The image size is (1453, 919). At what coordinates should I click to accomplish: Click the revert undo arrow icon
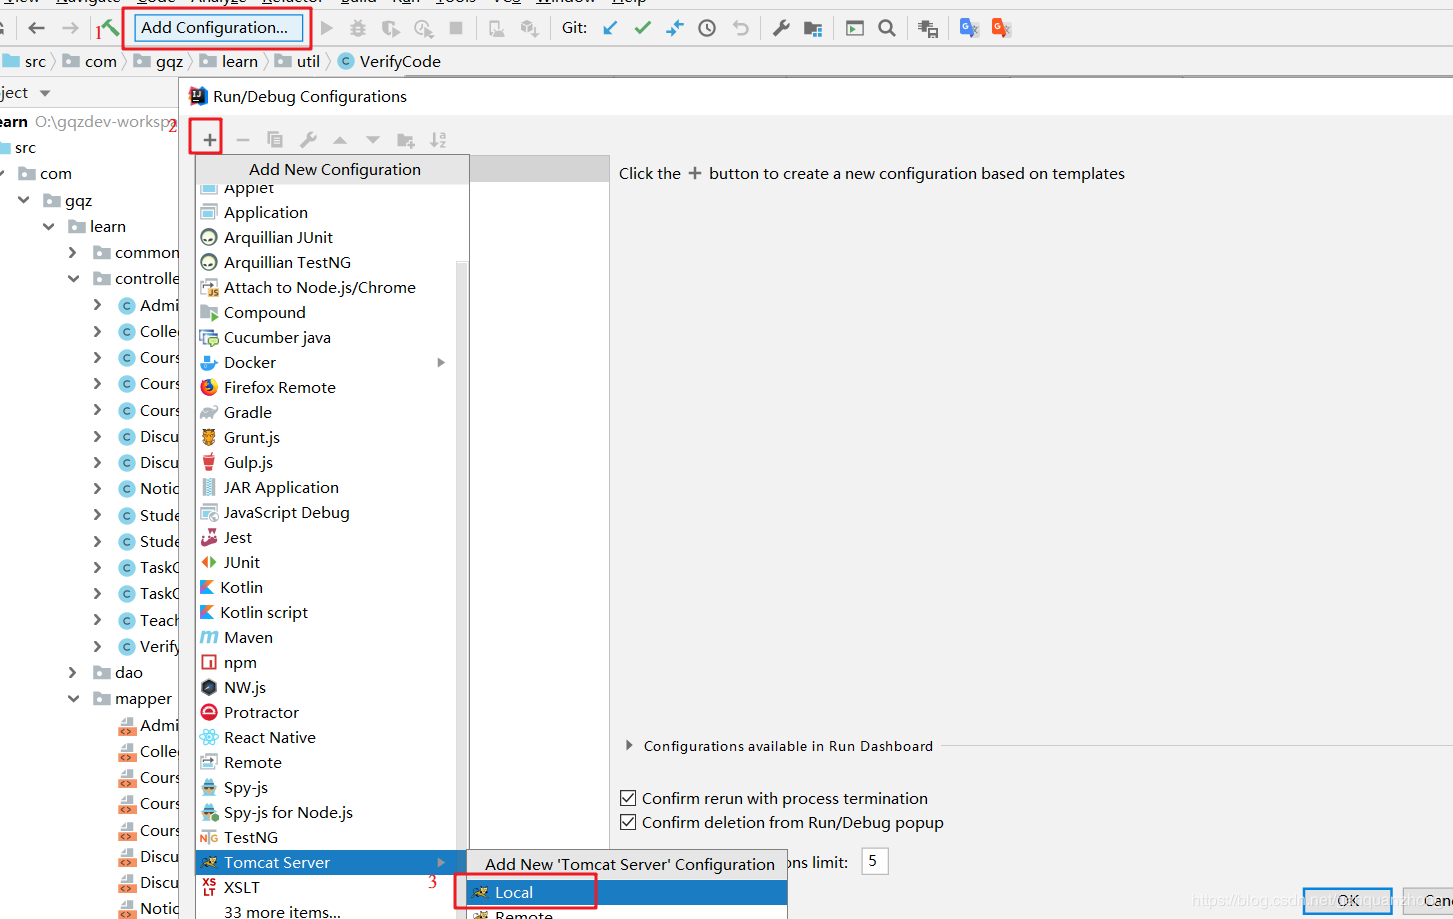point(740,28)
